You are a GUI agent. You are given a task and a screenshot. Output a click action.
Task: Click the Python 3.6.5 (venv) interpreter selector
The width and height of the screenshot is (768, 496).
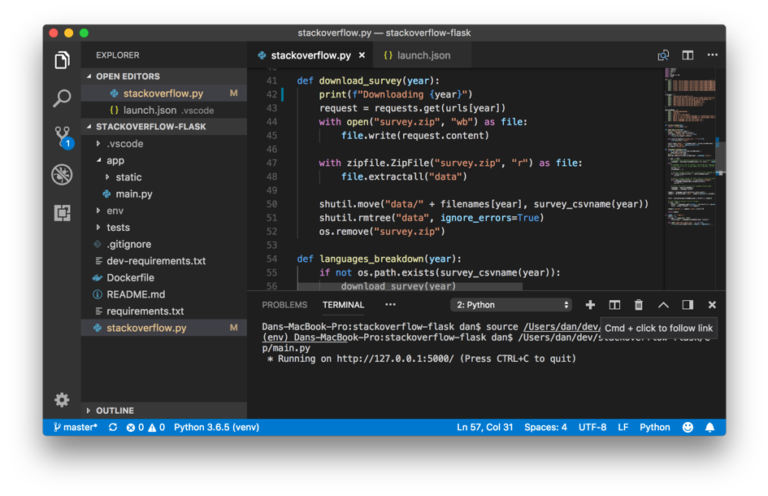215,427
